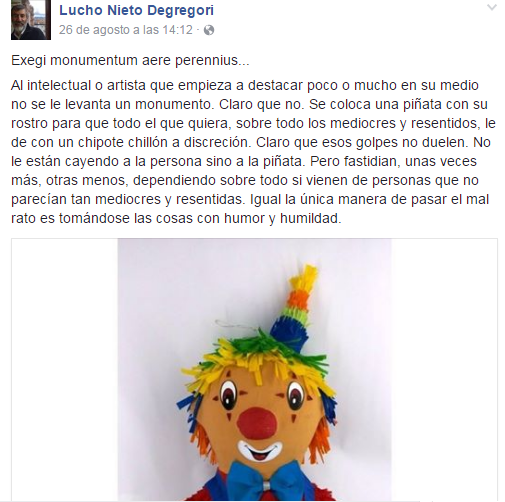
Task: Click the clown's orange hair on the right side
Action: pyautogui.click(x=320, y=438)
